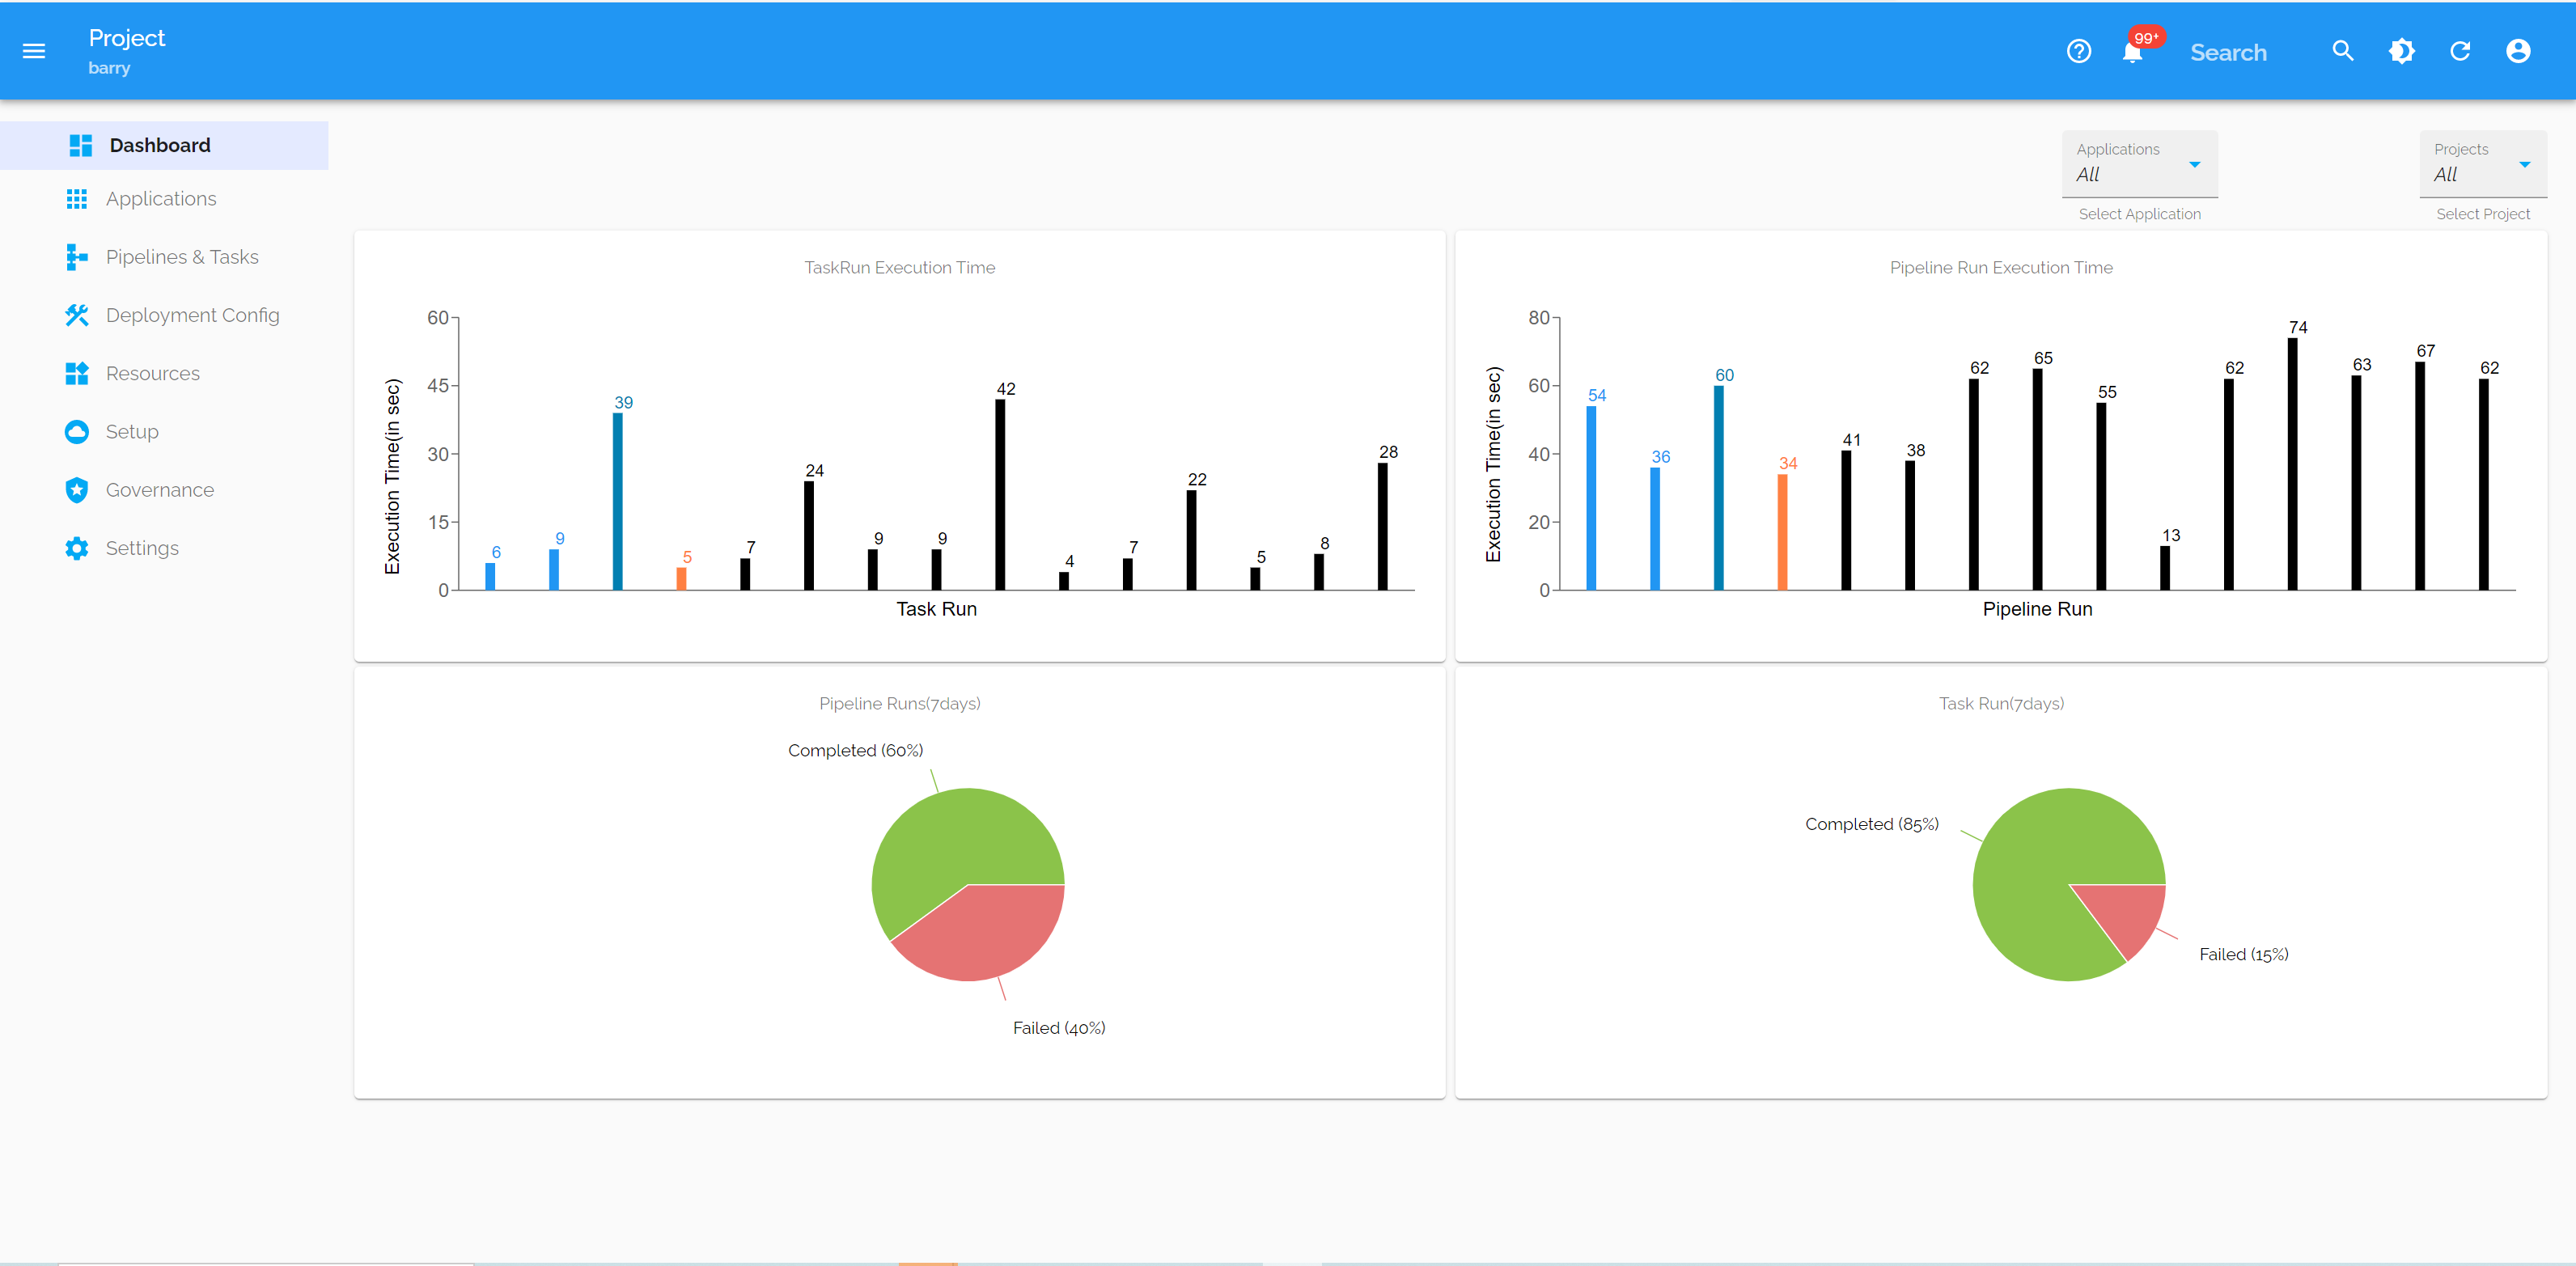
Task: Open Setup from the sidebar
Action: point(132,432)
